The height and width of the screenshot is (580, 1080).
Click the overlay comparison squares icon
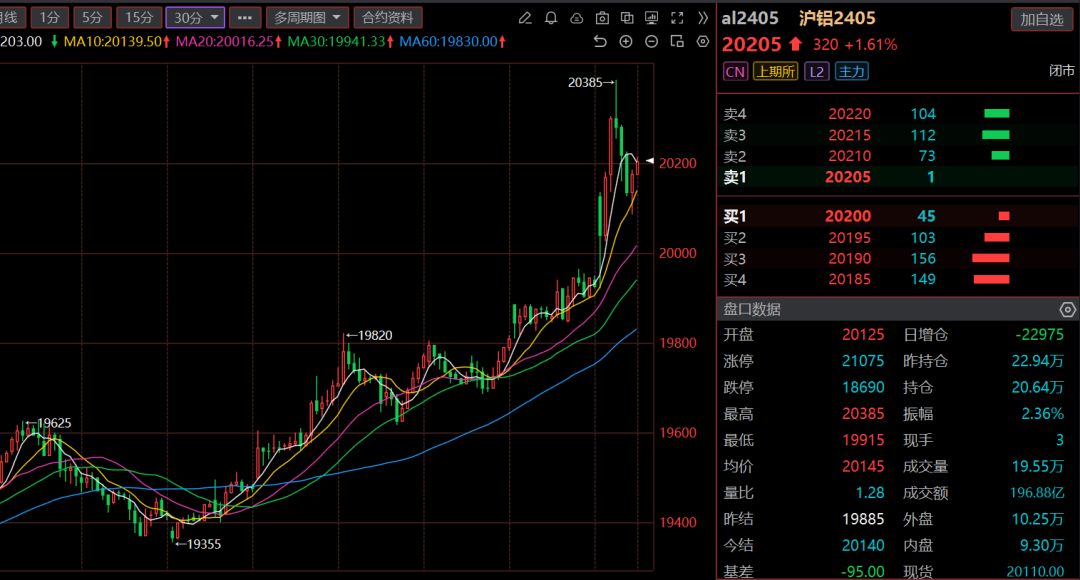pos(627,18)
